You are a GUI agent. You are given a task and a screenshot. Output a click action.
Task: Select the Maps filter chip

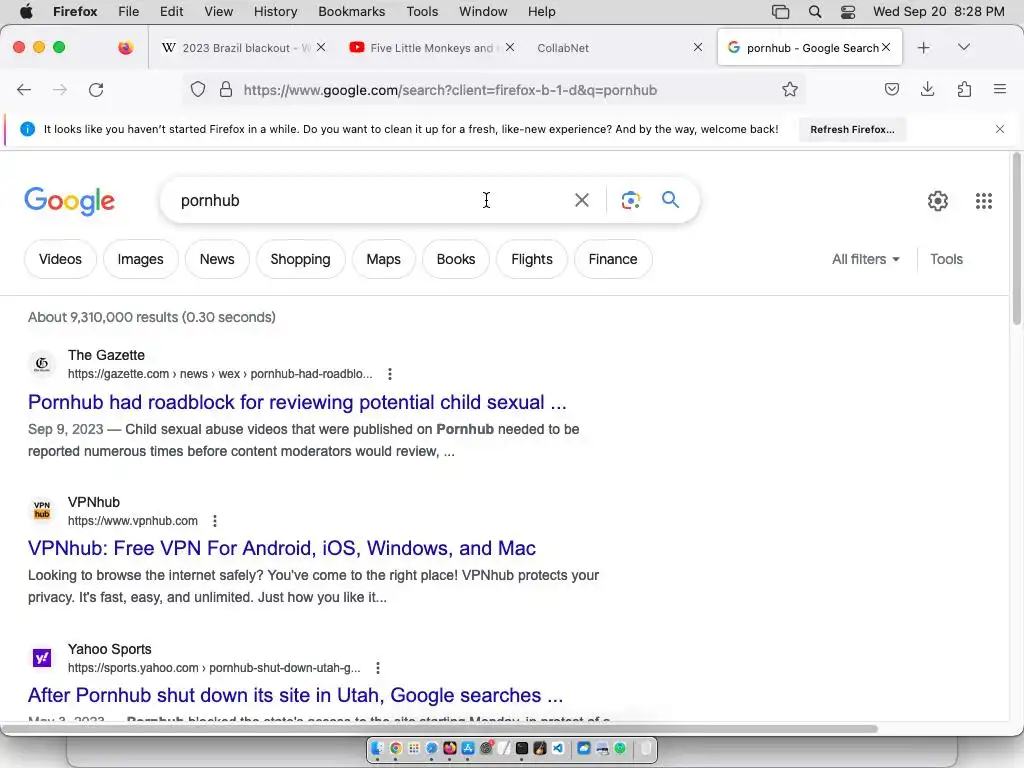(x=383, y=259)
